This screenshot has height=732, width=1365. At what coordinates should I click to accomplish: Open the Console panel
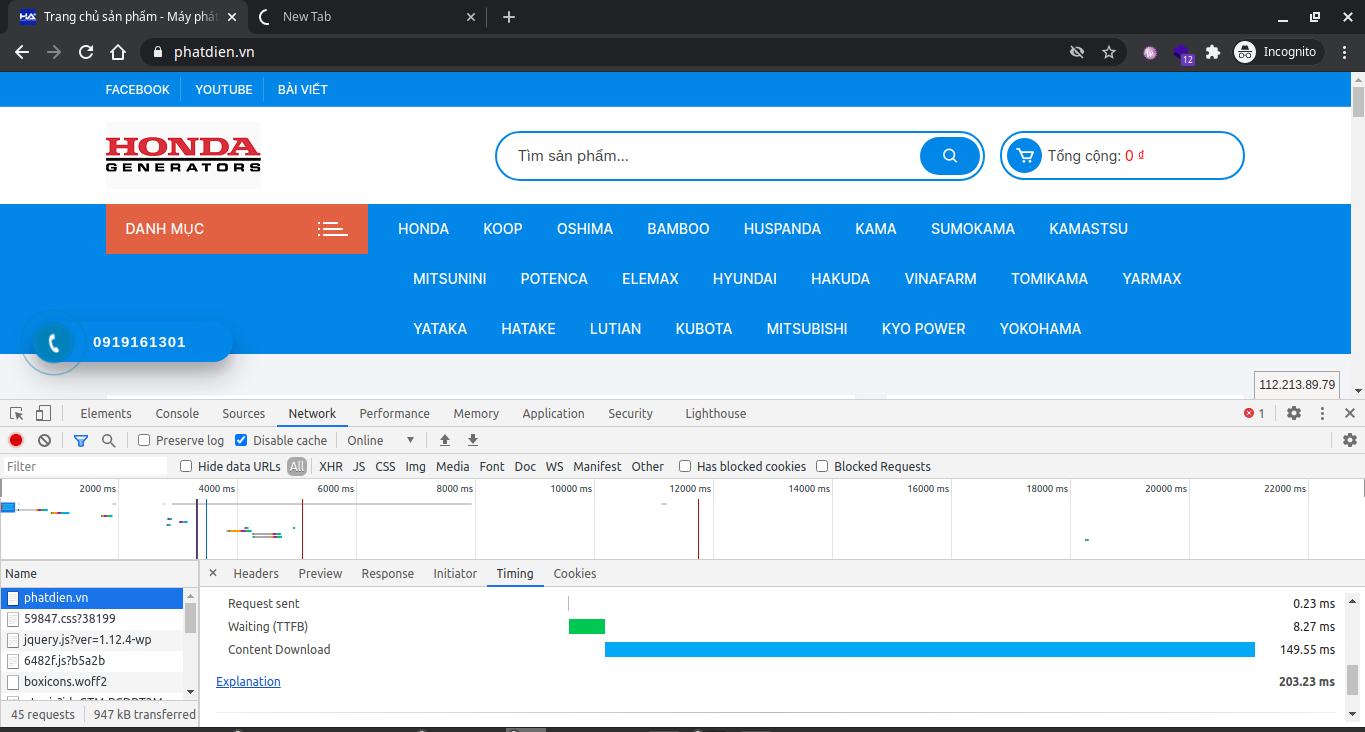click(x=177, y=413)
